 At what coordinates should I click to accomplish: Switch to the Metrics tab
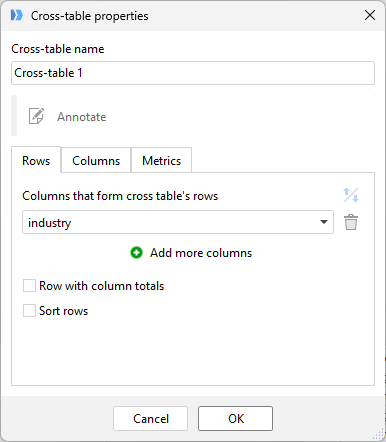click(x=162, y=161)
